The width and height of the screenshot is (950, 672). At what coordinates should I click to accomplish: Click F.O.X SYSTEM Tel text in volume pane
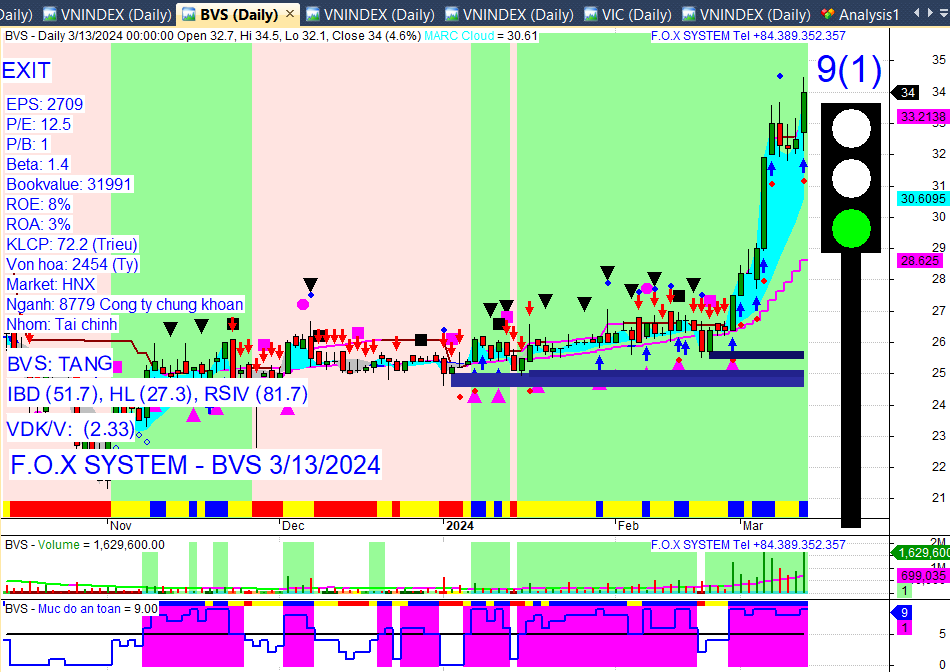tap(748, 545)
